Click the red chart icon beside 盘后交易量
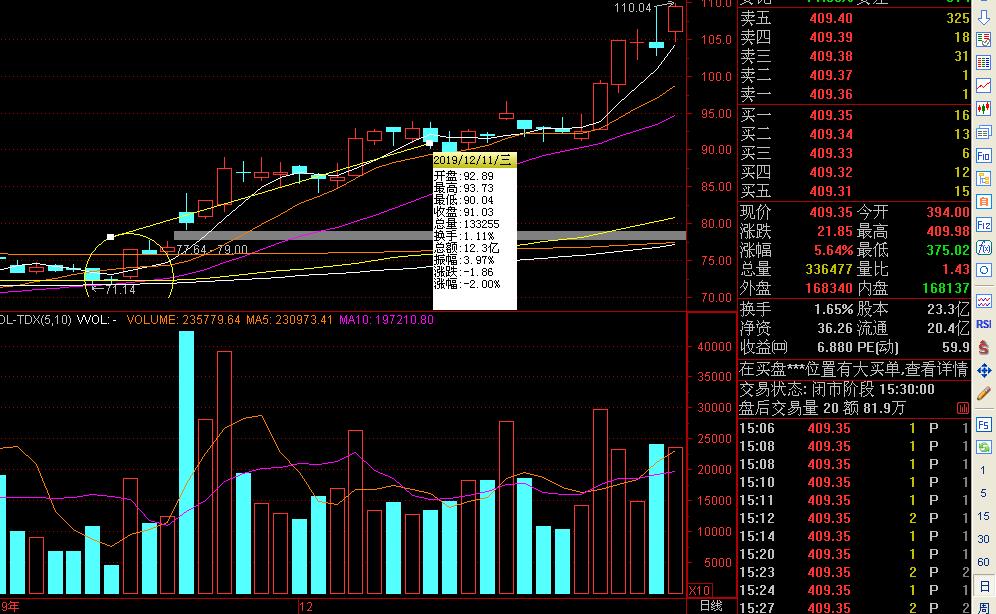The image size is (996, 614). click(963, 408)
